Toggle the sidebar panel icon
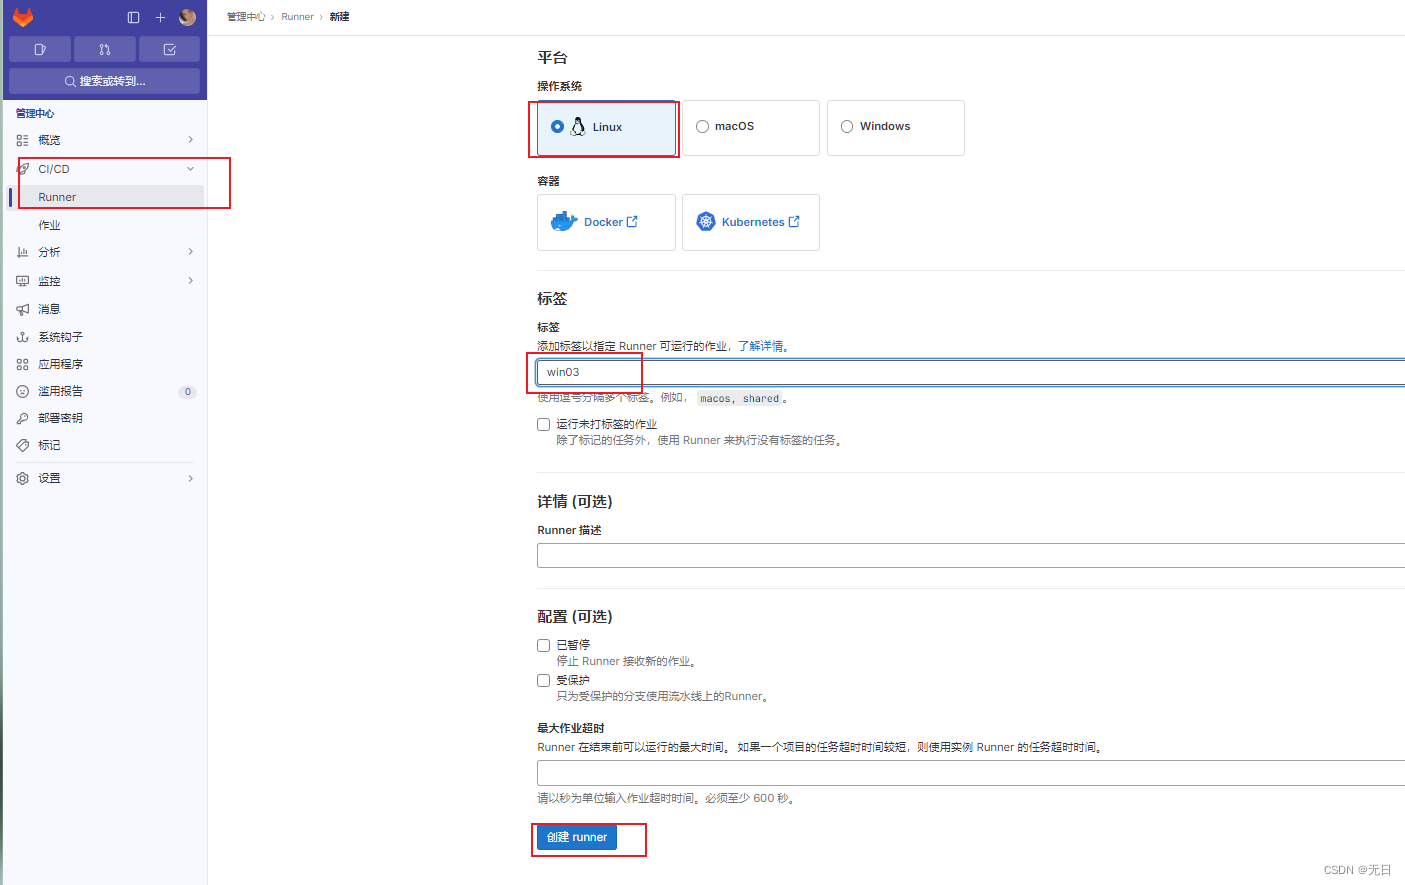Viewport: 1405px width, 885px height. [x=133, y=17]
